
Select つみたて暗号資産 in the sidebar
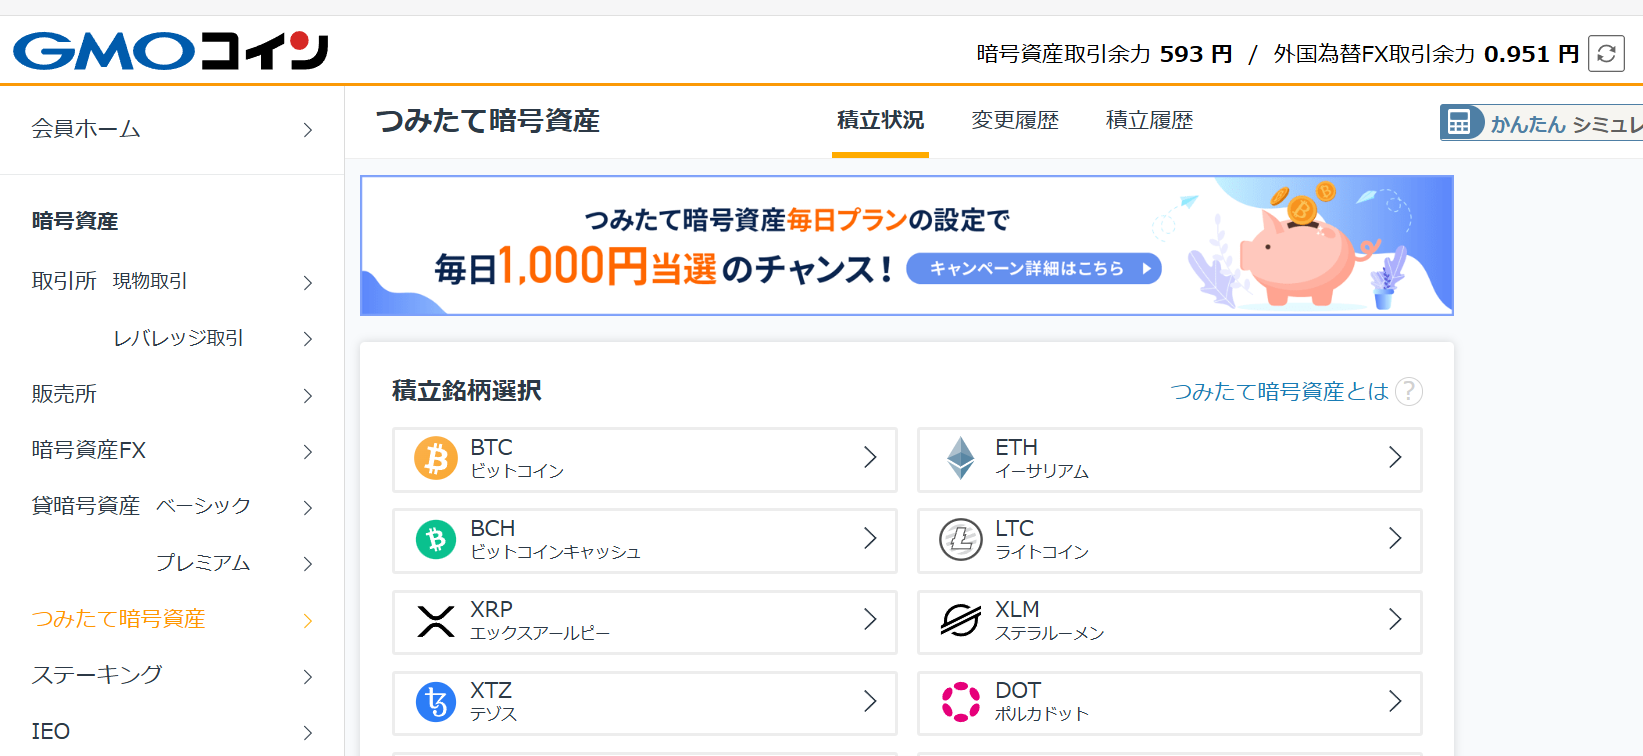(118, 619)
